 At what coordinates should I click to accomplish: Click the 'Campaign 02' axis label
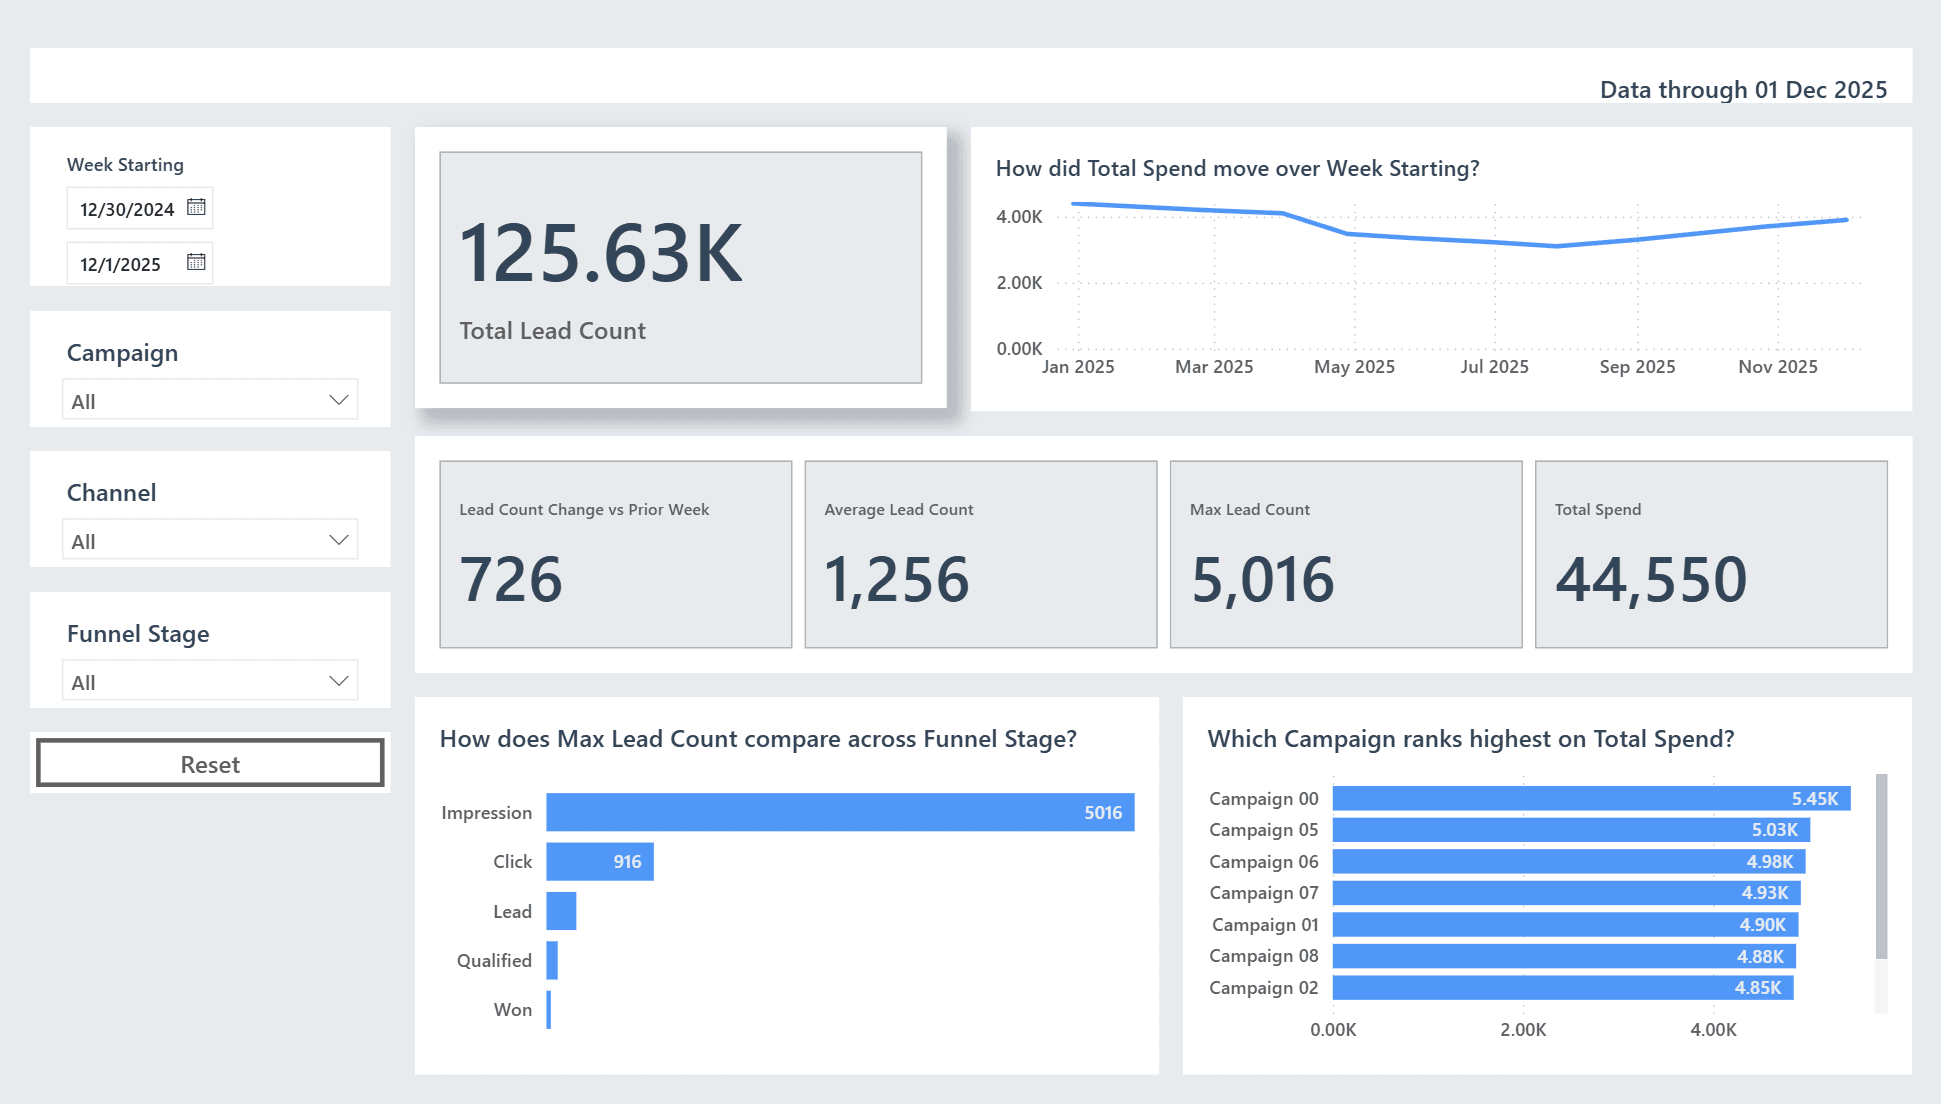pos(1263,987)
